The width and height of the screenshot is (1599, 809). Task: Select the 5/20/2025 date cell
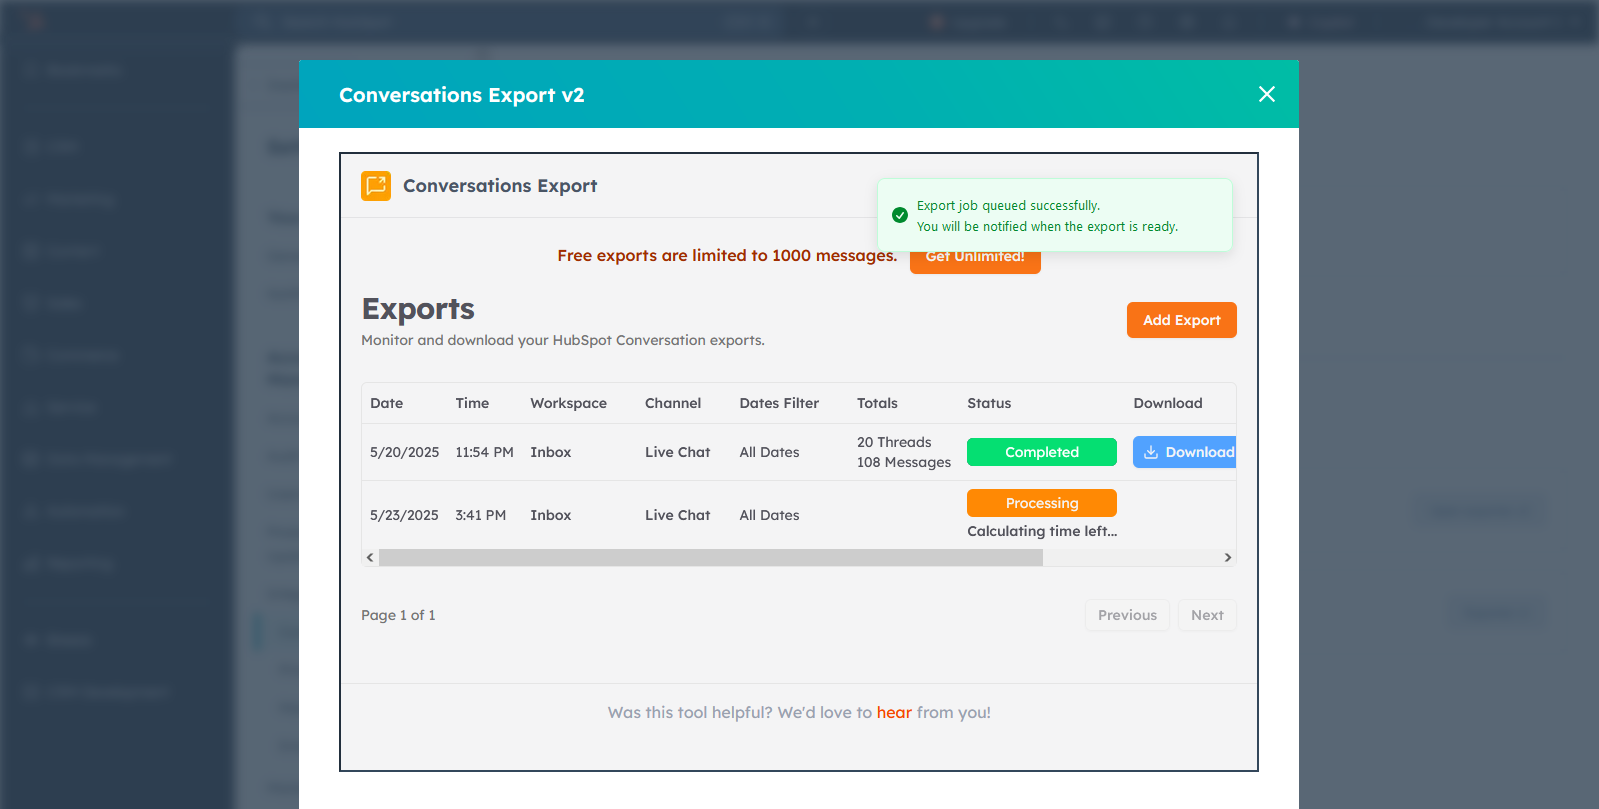(x=405, y=452)
